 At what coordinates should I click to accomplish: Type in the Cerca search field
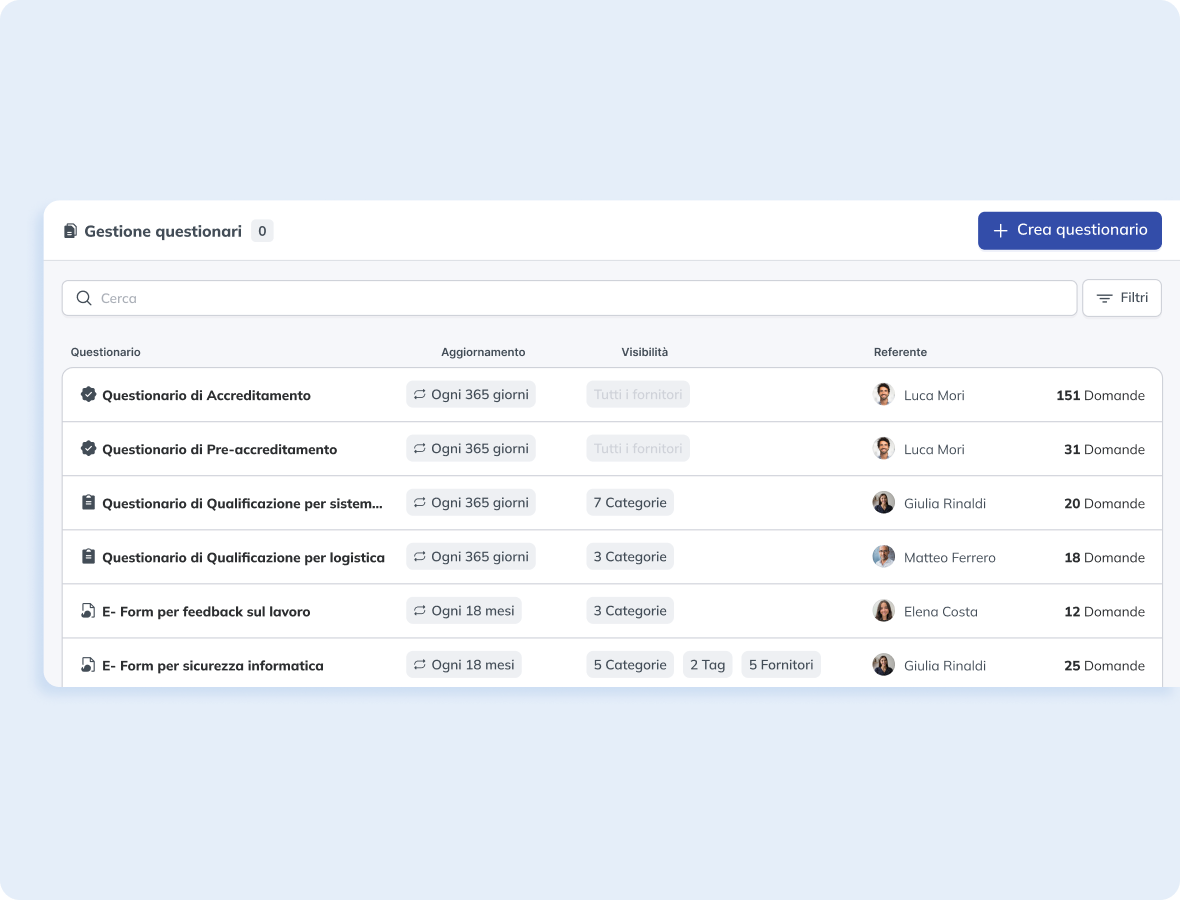click(x=580, y=298)
